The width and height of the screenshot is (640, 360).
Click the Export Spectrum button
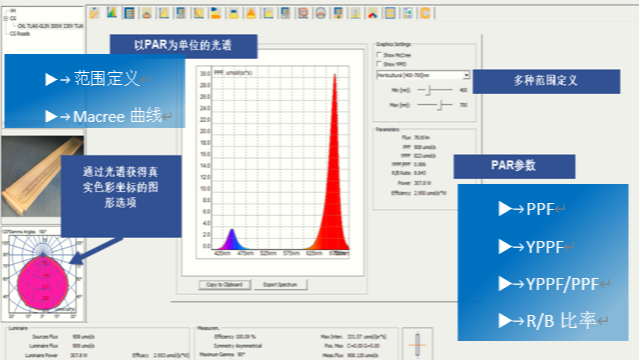point(280,284)
